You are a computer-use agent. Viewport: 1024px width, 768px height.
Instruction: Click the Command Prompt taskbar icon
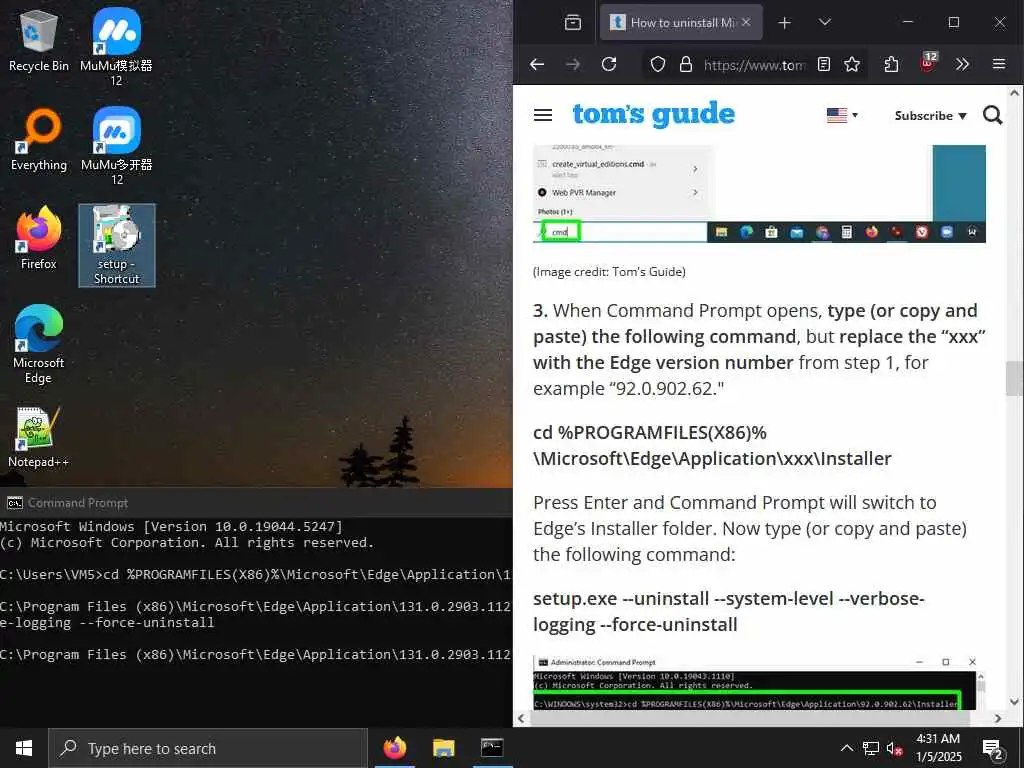[x=492, y=748]
